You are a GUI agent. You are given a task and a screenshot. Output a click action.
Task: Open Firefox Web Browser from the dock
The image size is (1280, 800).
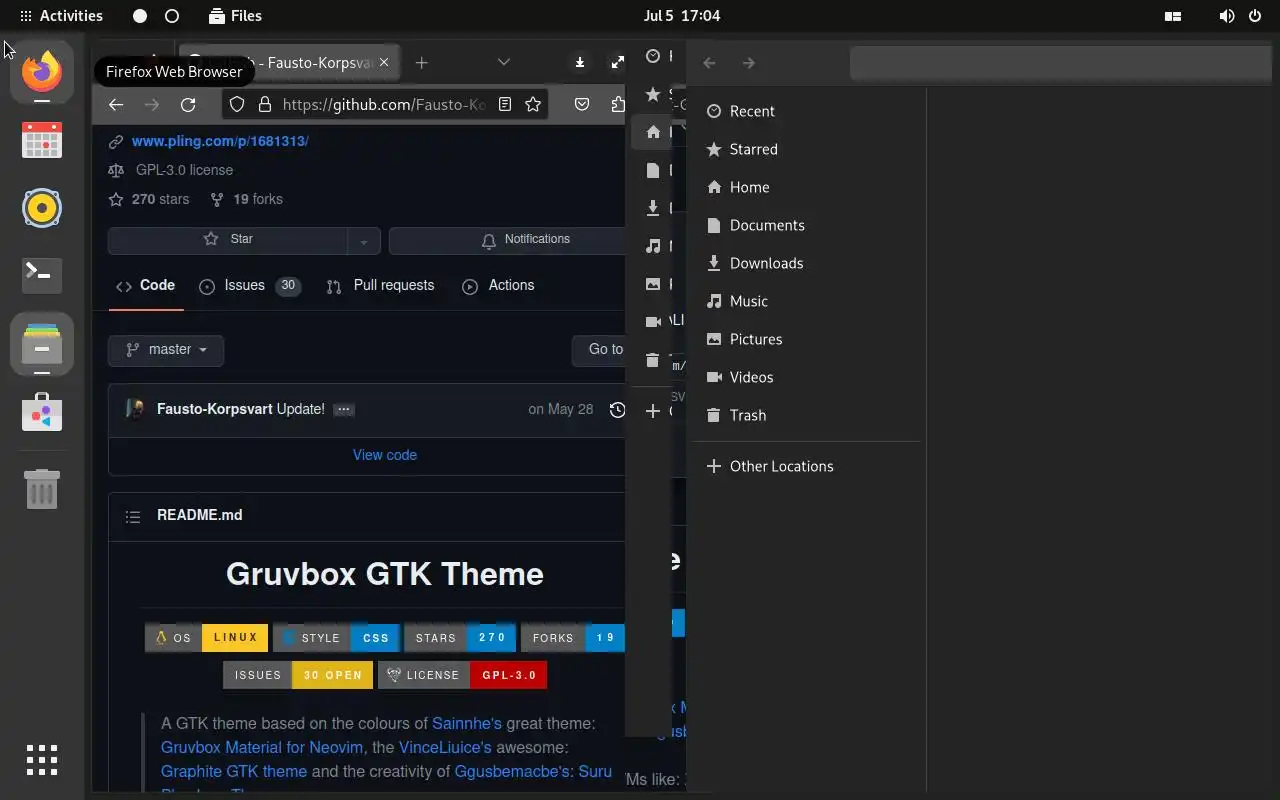(42, 71)
